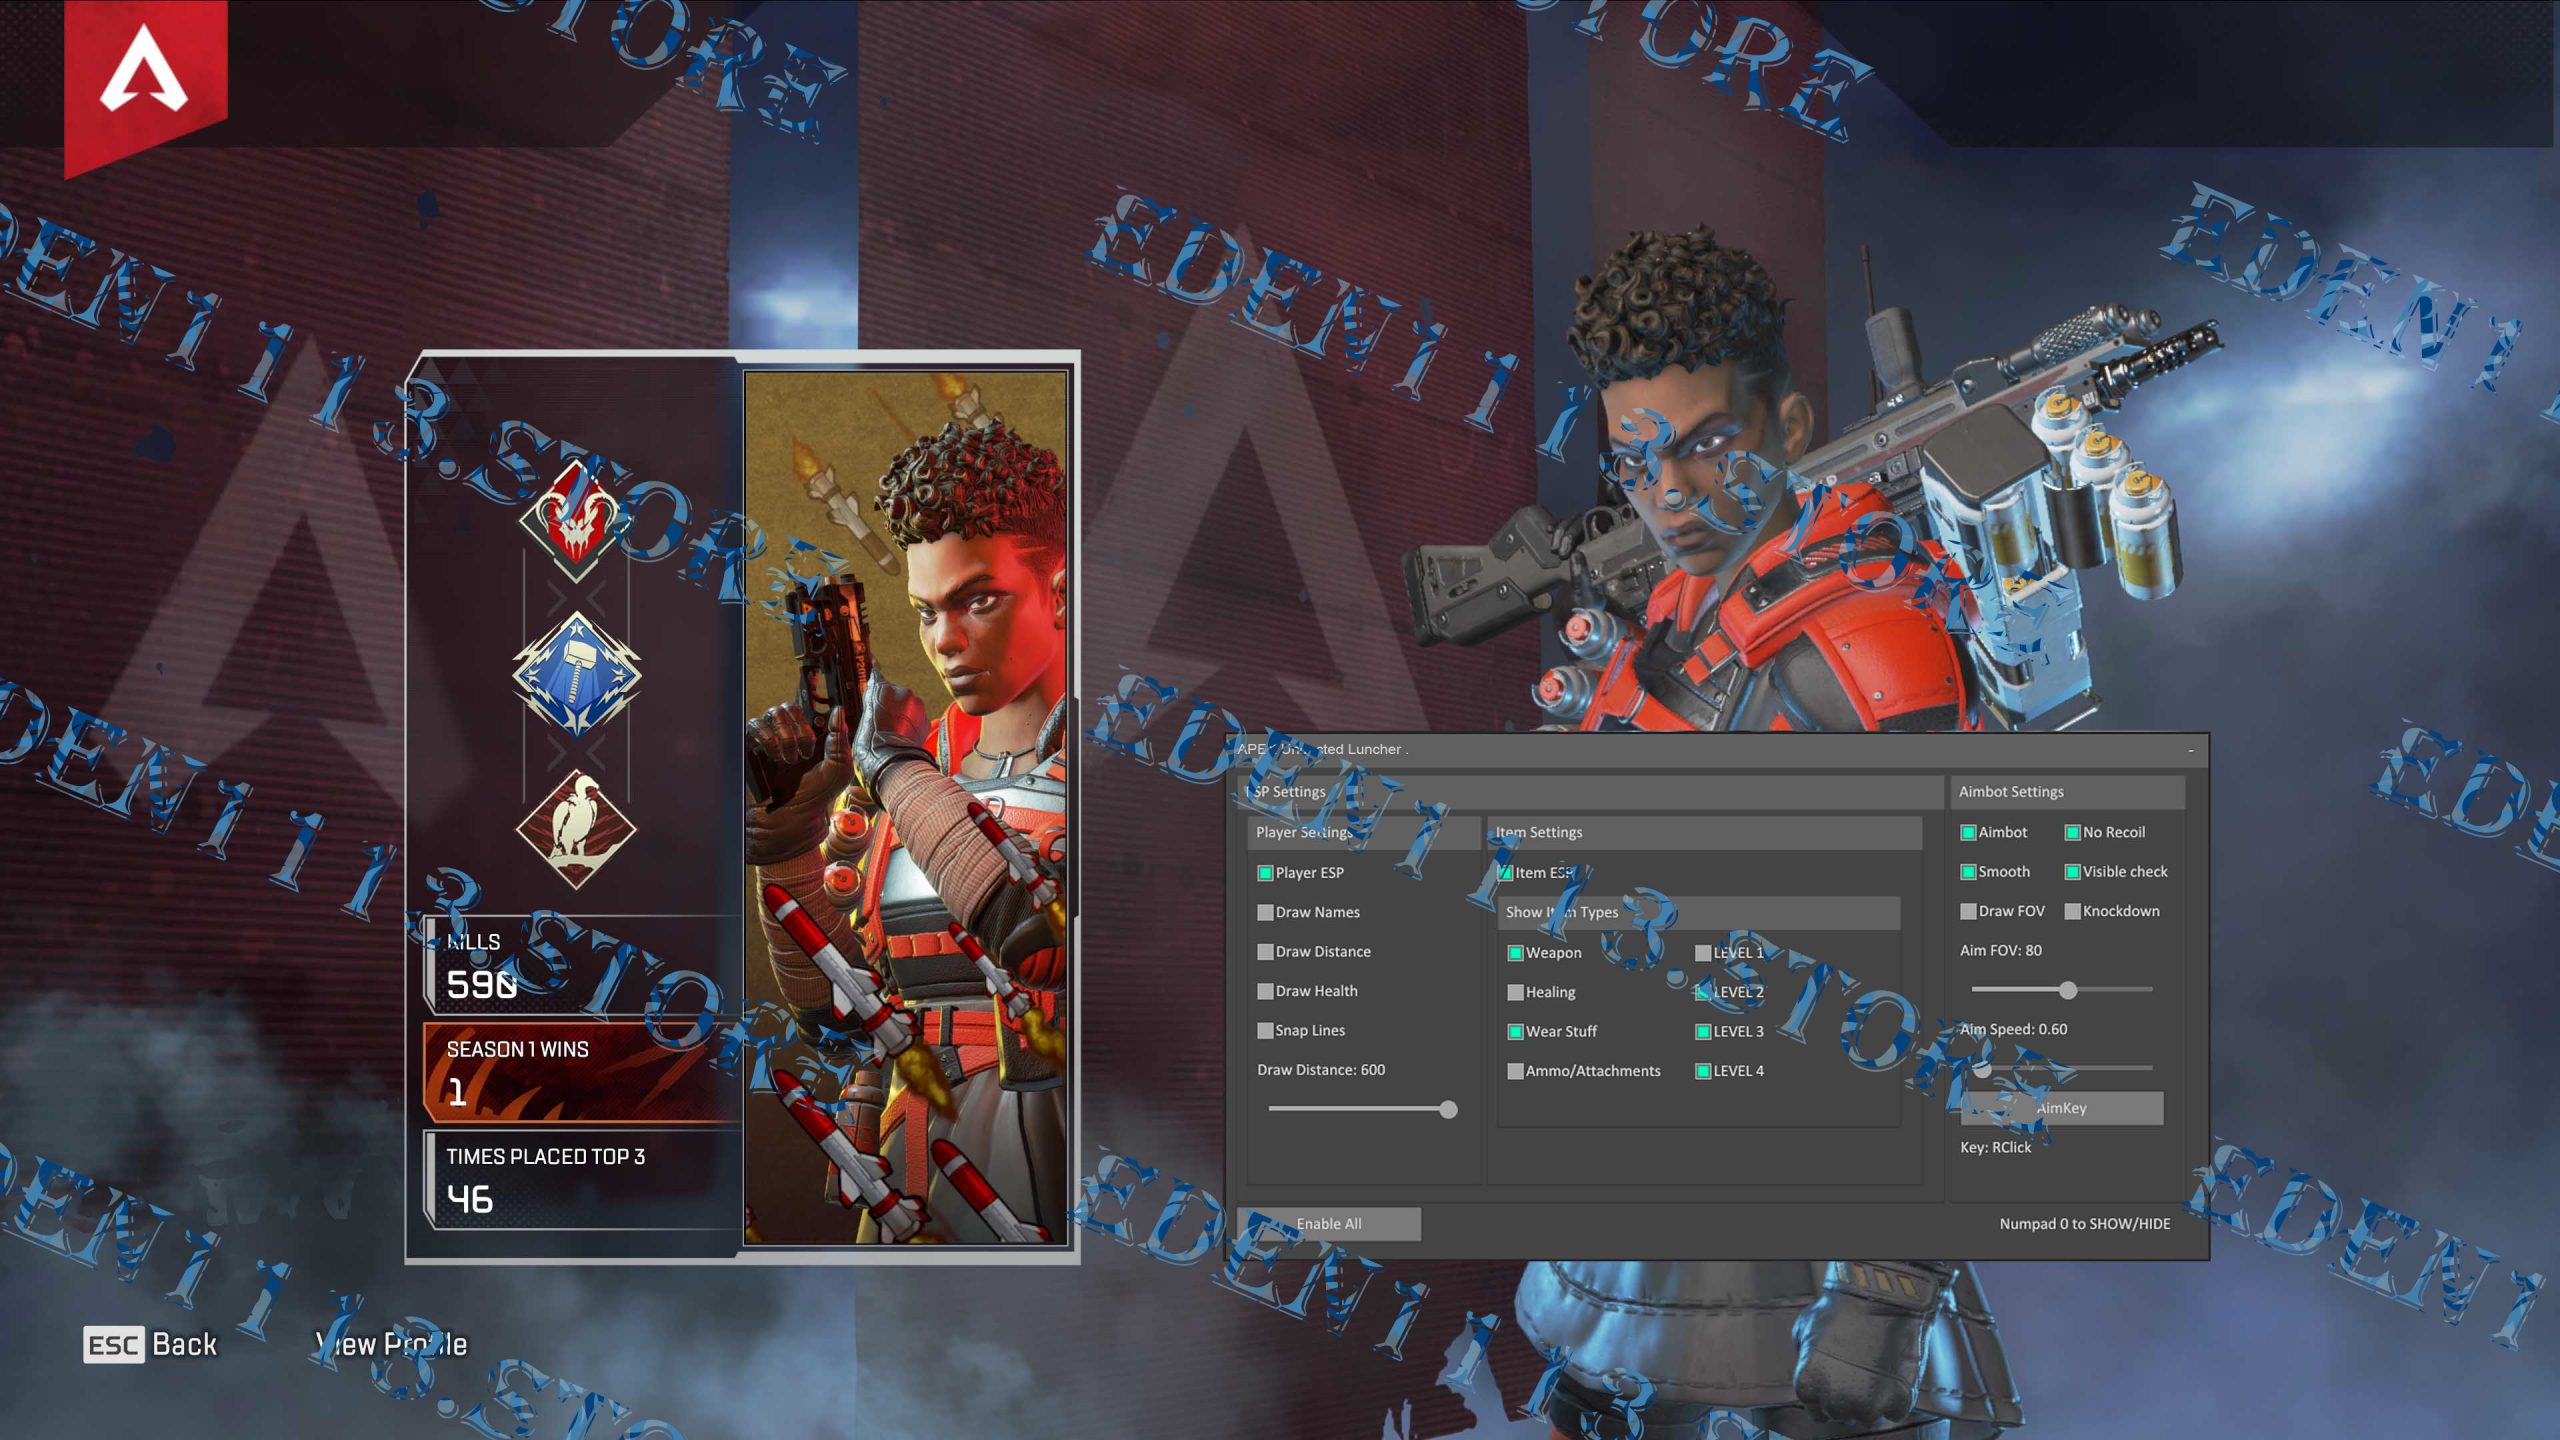2560x1440 pixels.
Task: Click the Kills stat tracker
Action: click(580, 964)
